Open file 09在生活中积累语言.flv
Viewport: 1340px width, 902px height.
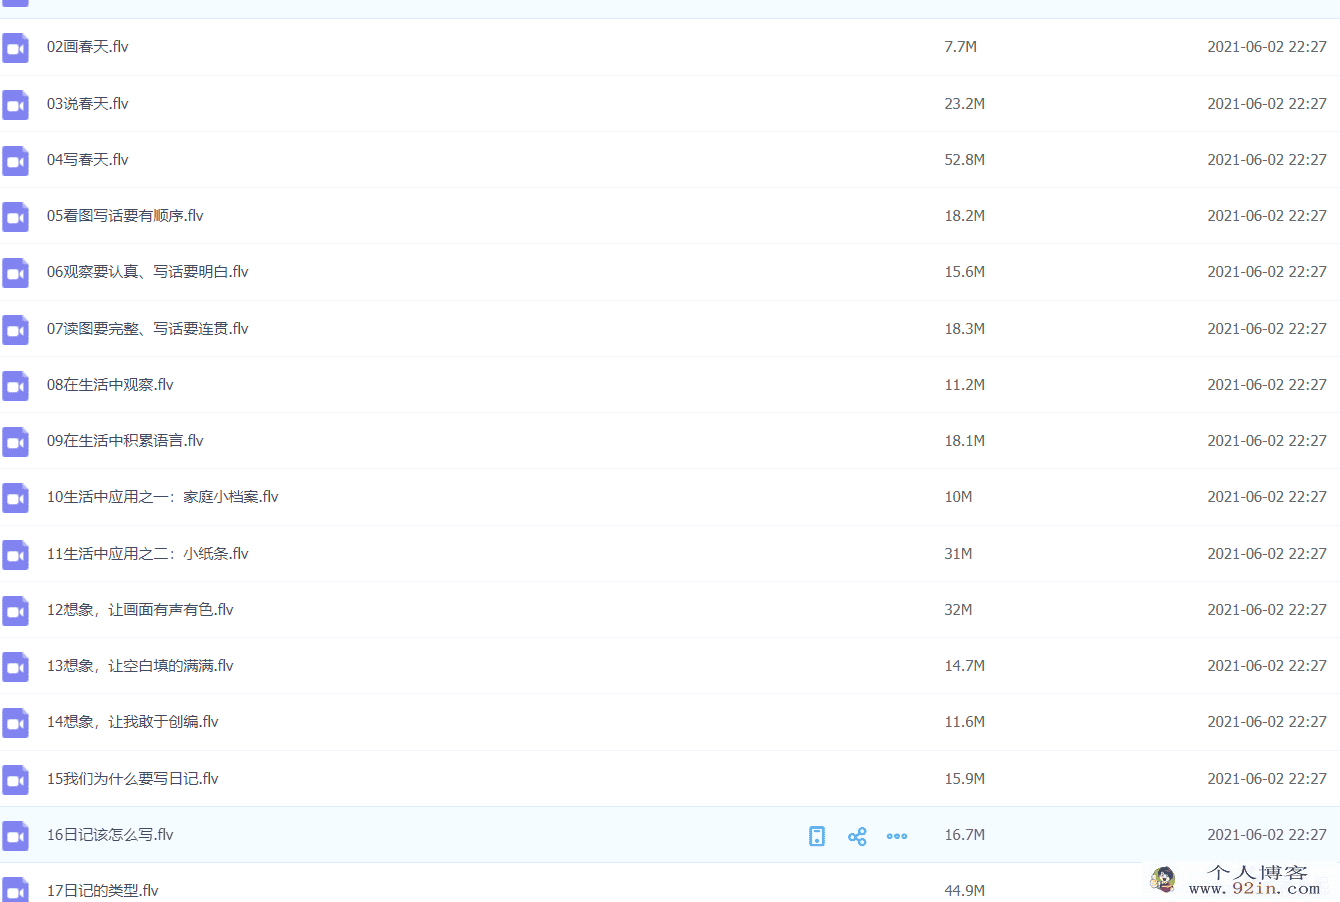point(125,441)
